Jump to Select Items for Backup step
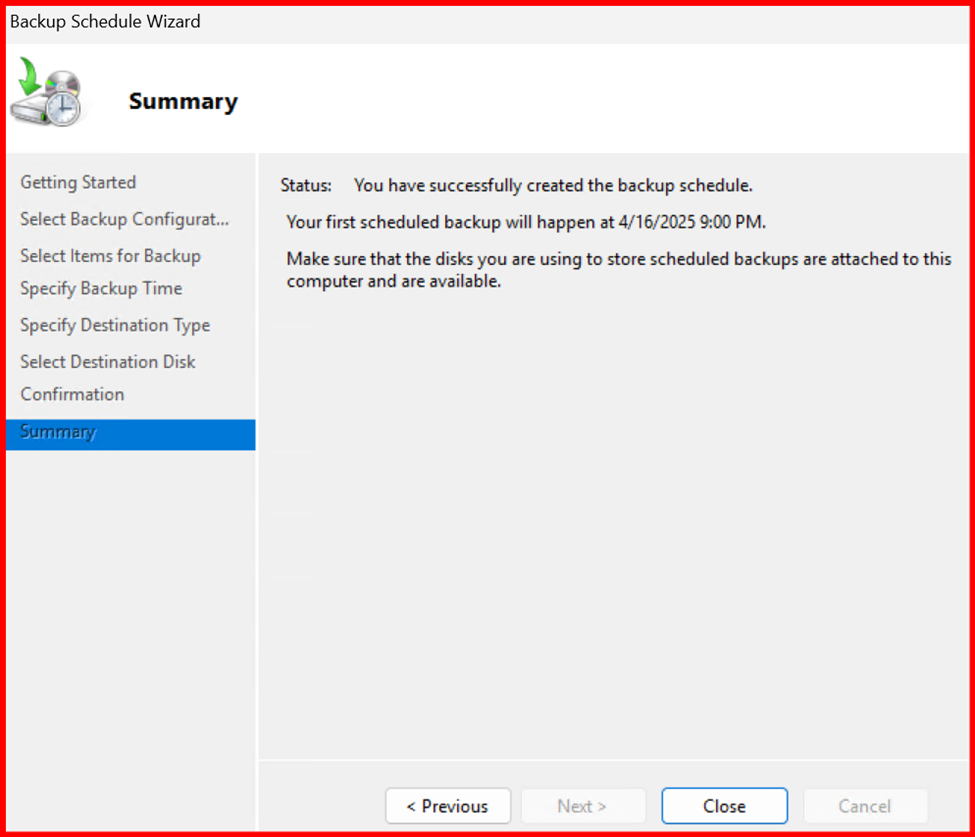 tap(110, 256)
